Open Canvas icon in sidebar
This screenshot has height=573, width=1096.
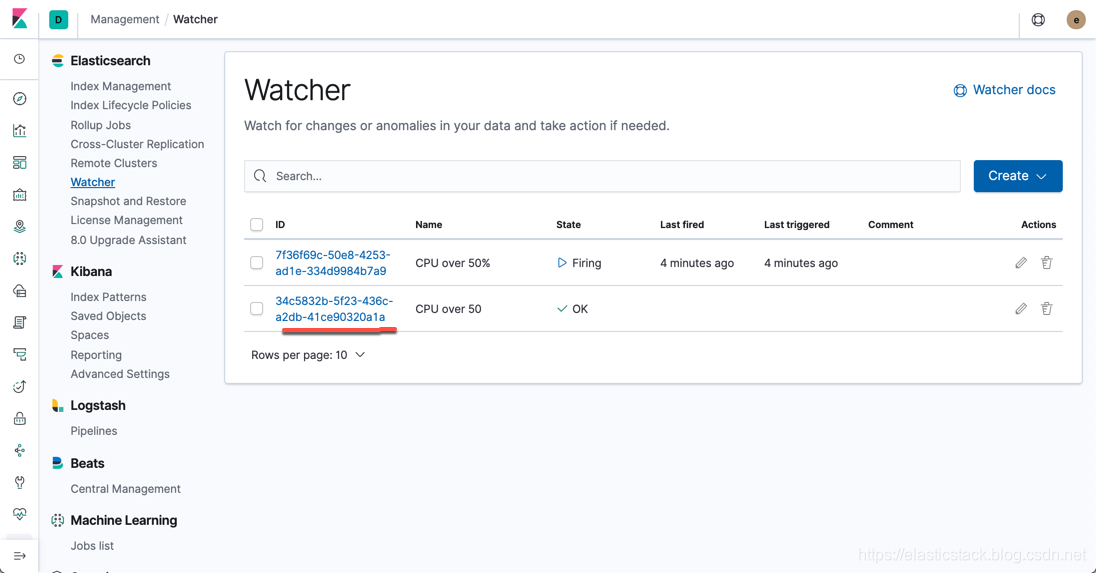click(x=20, y=195)
